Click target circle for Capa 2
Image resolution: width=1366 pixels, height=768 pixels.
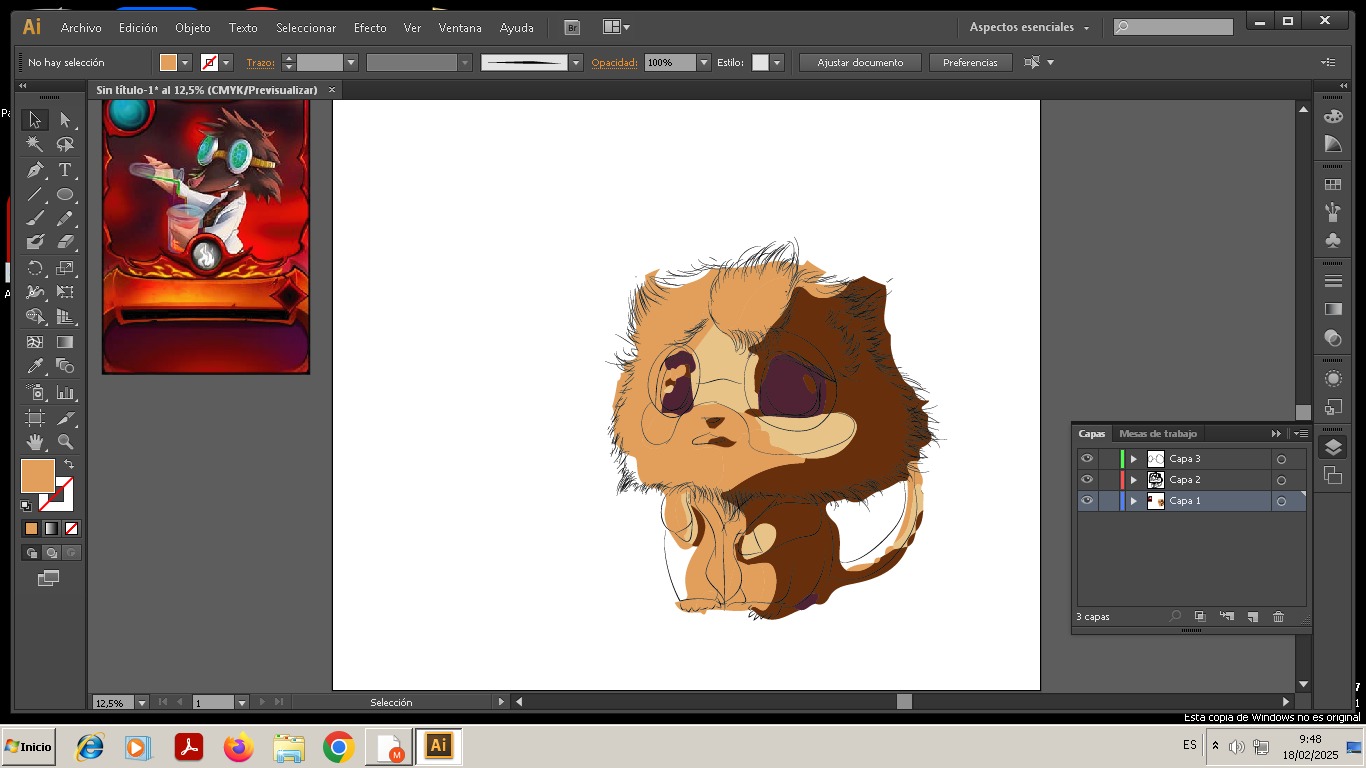1281,480
